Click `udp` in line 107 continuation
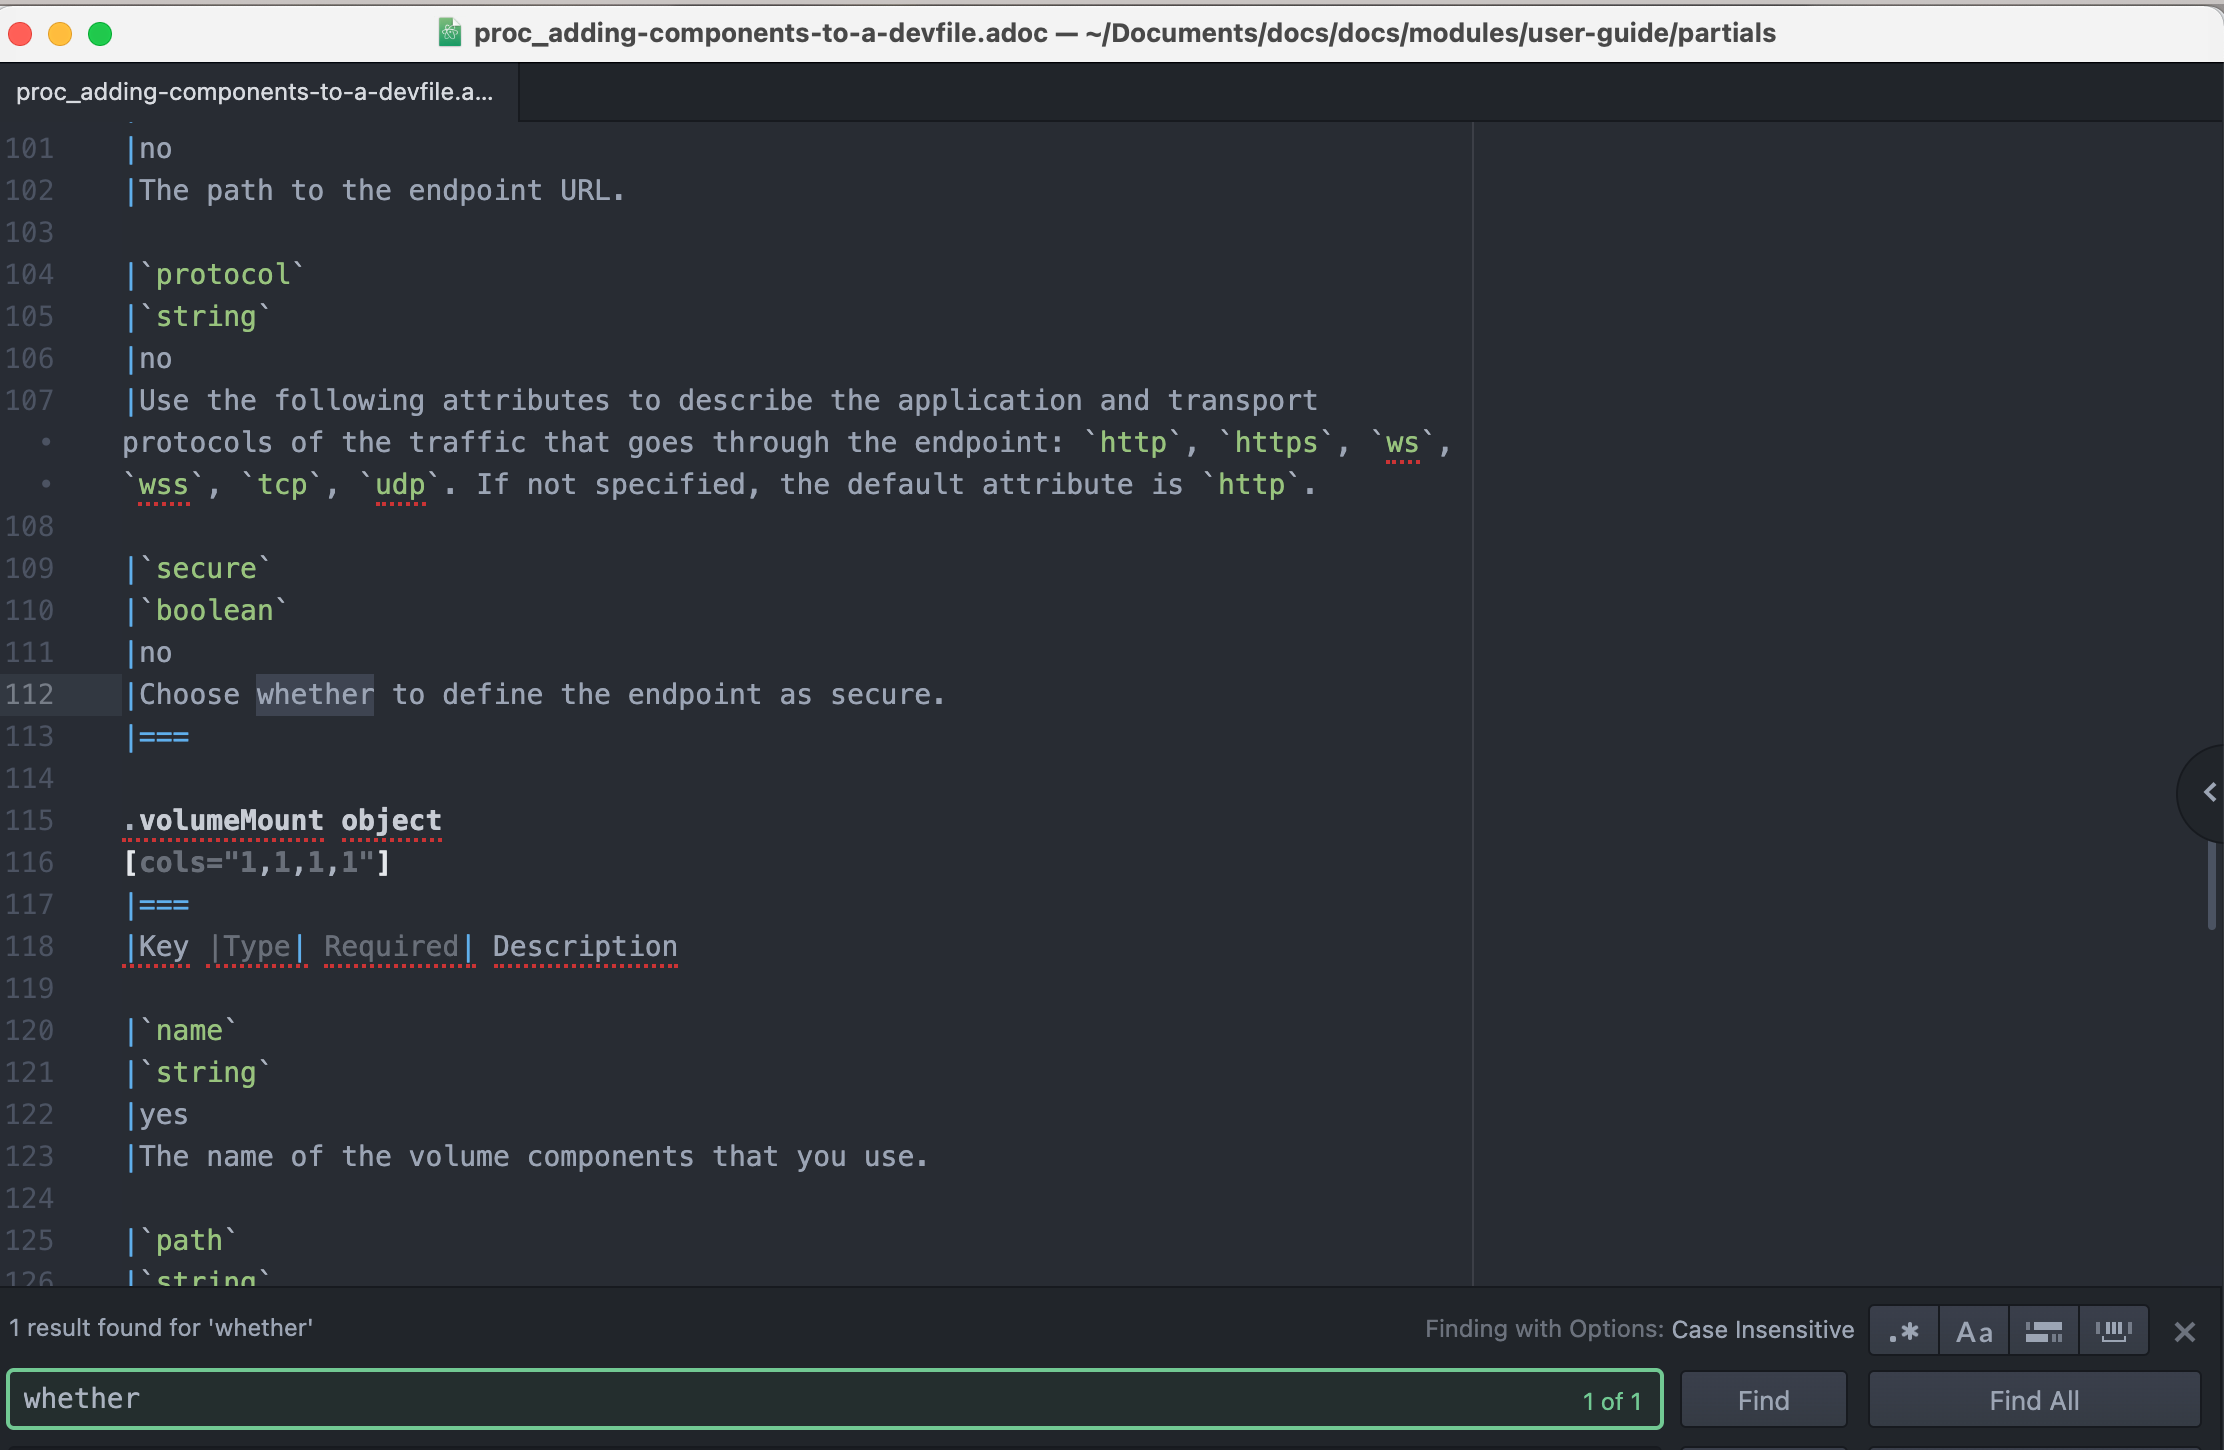This screenshot has height=1450, width=2224. (400, 484)
